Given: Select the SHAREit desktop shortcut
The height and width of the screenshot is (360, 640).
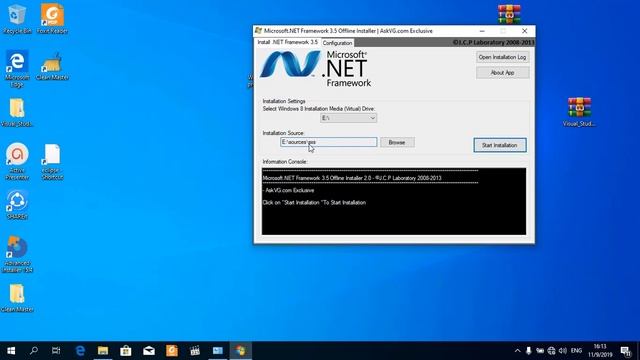Looking at the screenshot, I should [17, 205].
